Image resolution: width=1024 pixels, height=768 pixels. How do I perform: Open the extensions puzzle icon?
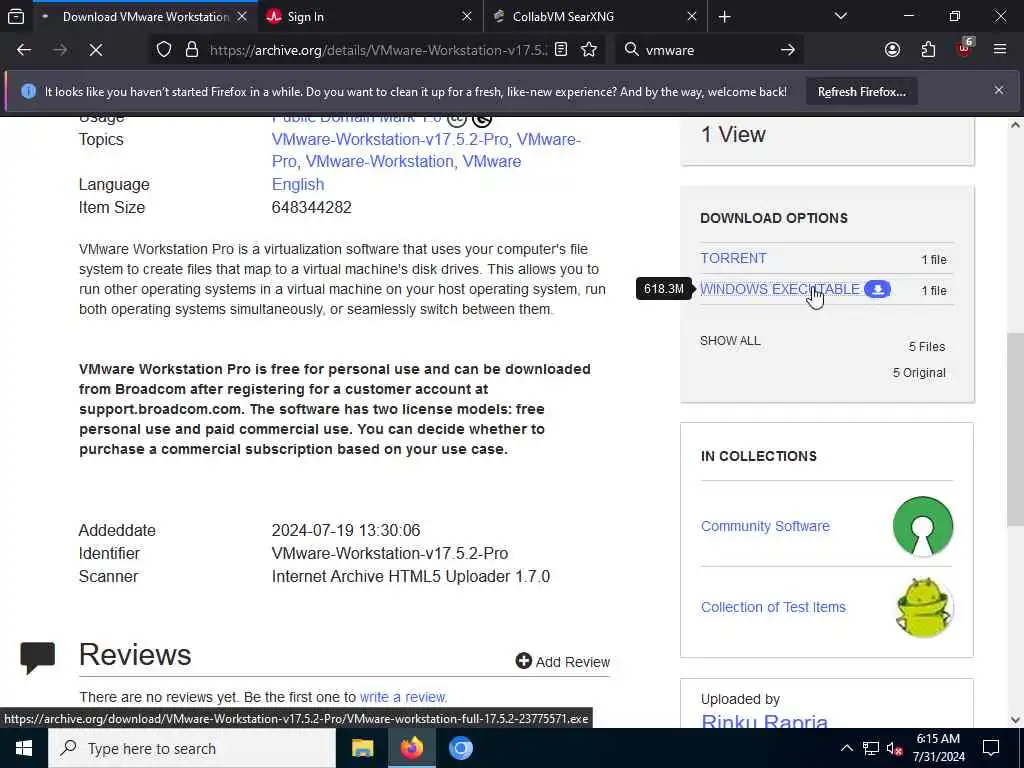(x=928, y=50)
